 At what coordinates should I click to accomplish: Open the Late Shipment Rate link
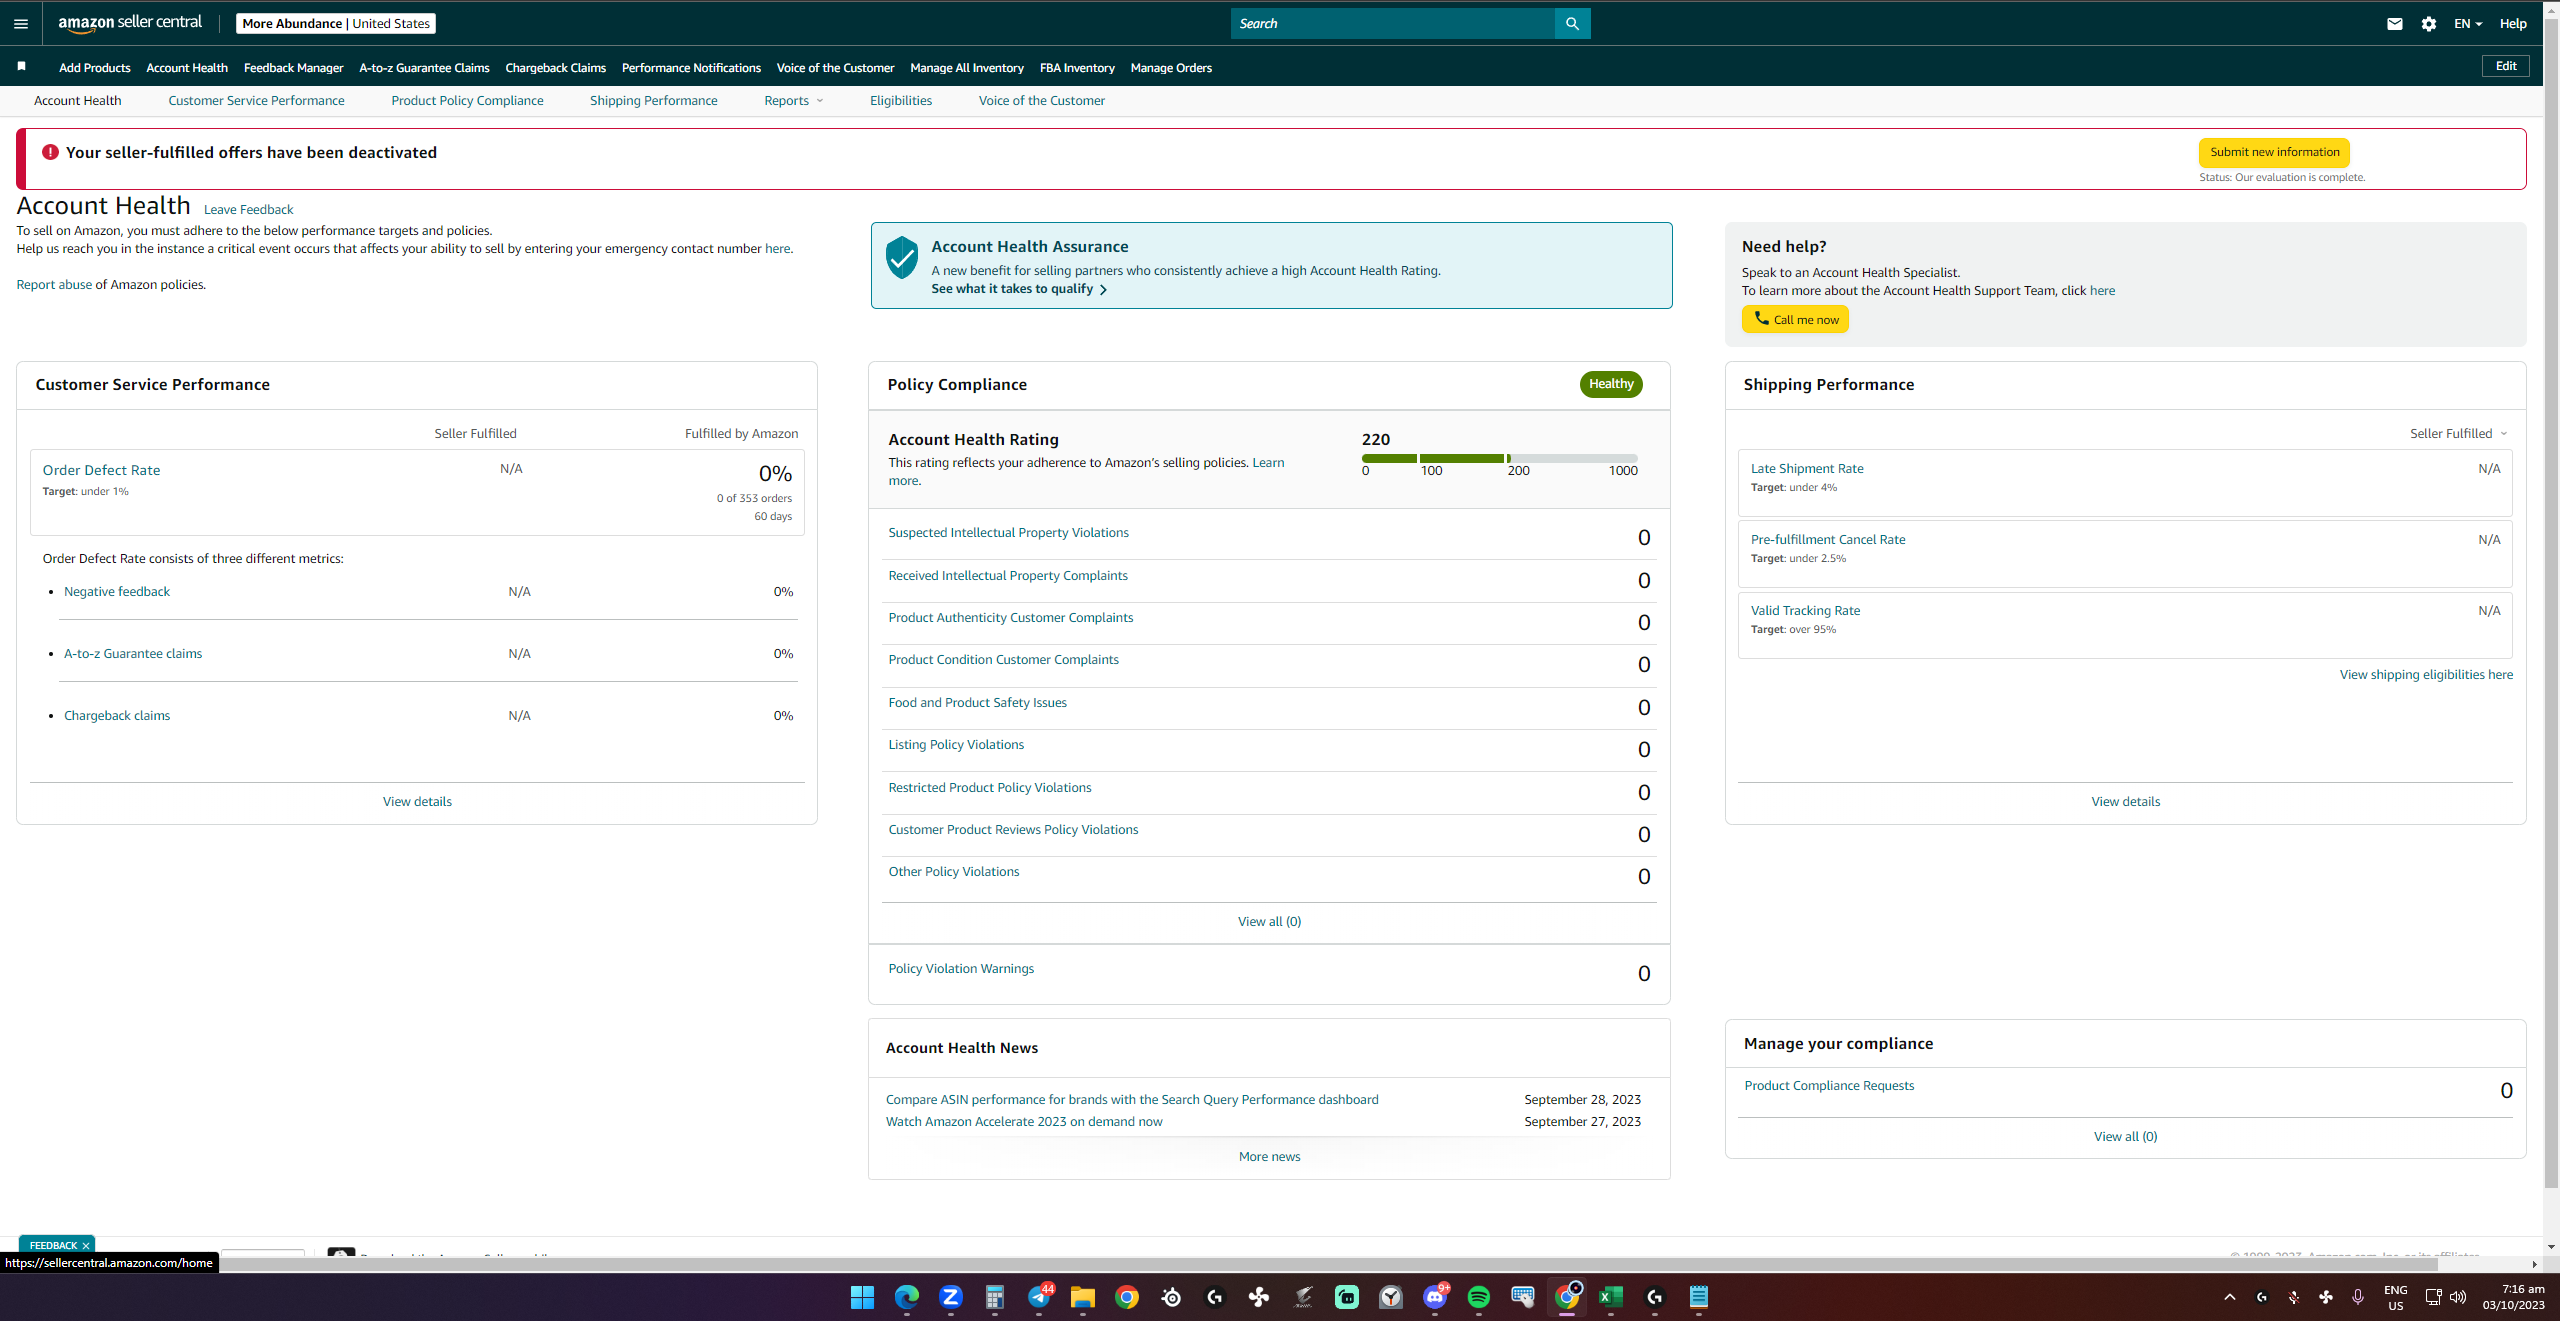click(x=1807, y=468)
